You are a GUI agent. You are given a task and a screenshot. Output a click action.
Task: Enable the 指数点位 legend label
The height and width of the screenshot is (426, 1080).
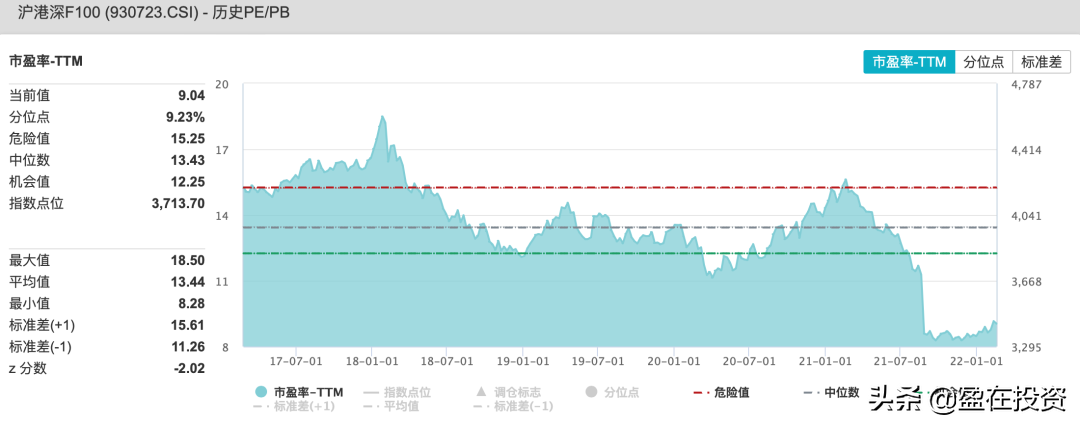(x=408, y=392)
